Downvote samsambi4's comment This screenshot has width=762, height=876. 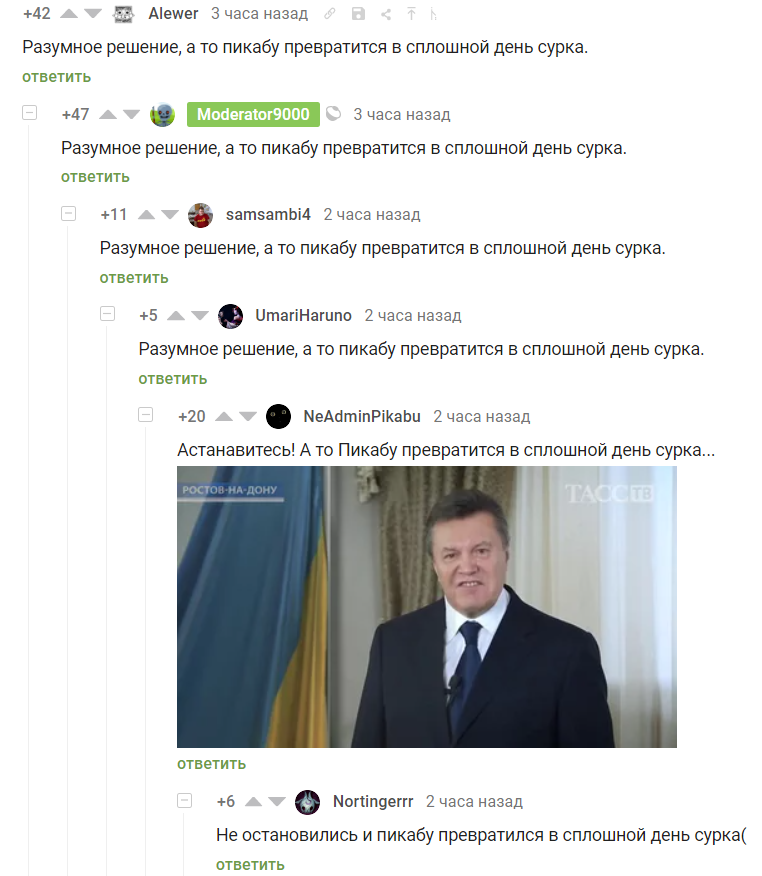pos(170,215)
